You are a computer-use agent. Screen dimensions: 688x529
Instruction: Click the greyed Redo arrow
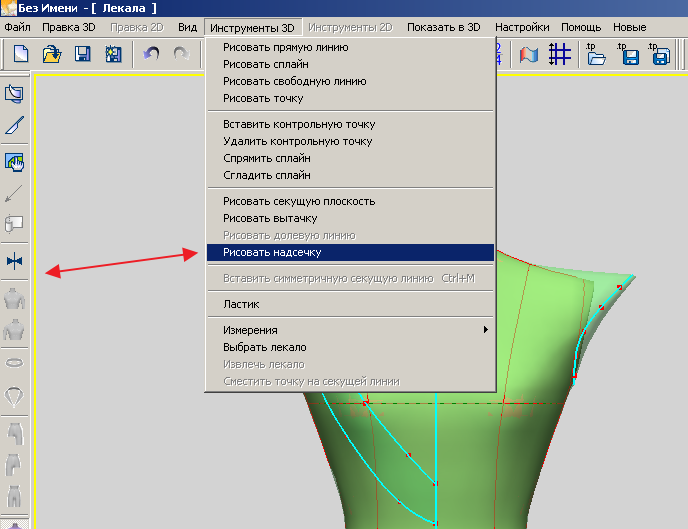click(181, 54)
